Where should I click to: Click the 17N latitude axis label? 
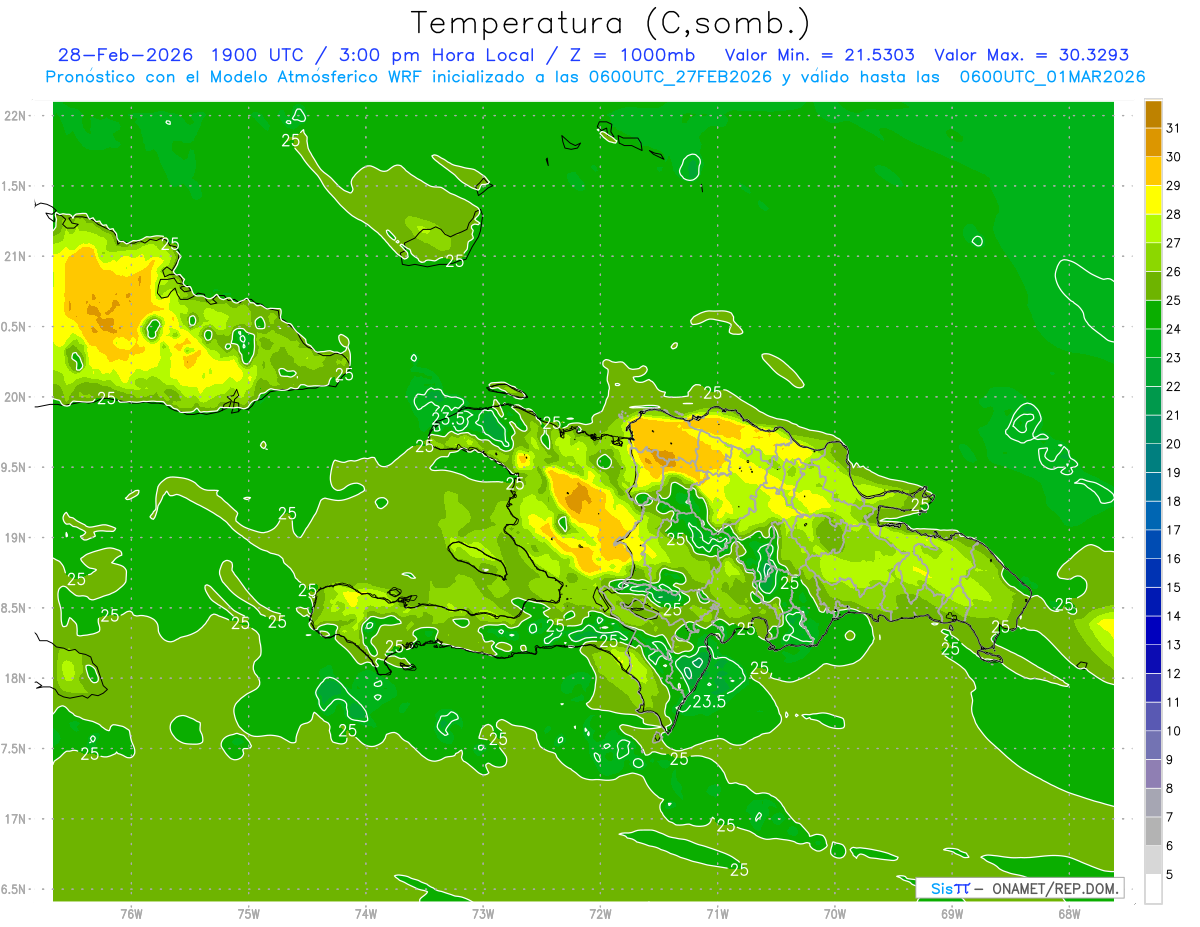pos(15,819)
